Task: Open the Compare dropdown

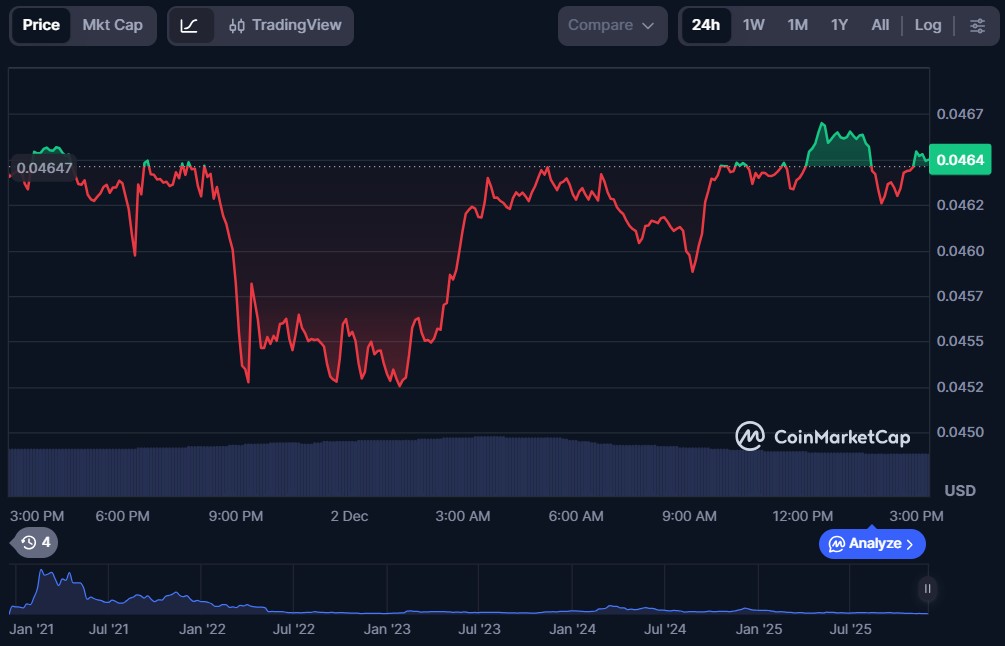Action: pos(611,25)
